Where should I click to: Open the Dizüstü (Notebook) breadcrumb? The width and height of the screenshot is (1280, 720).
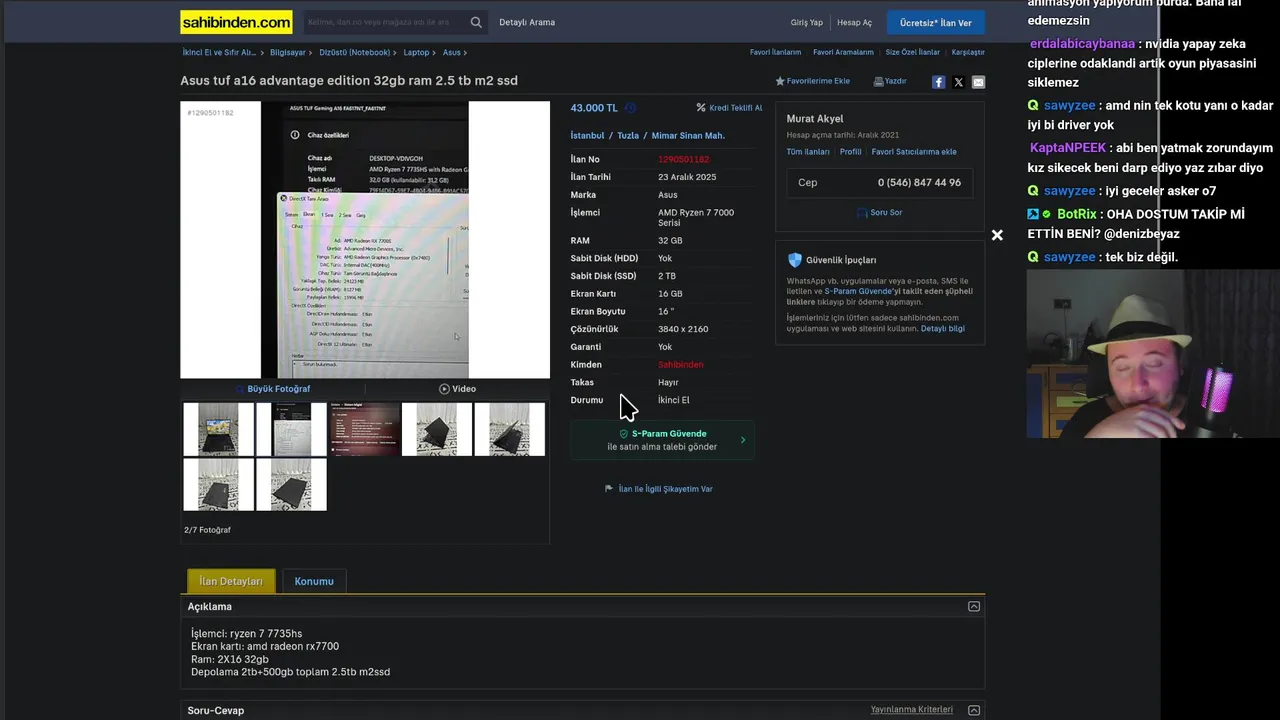(355, 52)
